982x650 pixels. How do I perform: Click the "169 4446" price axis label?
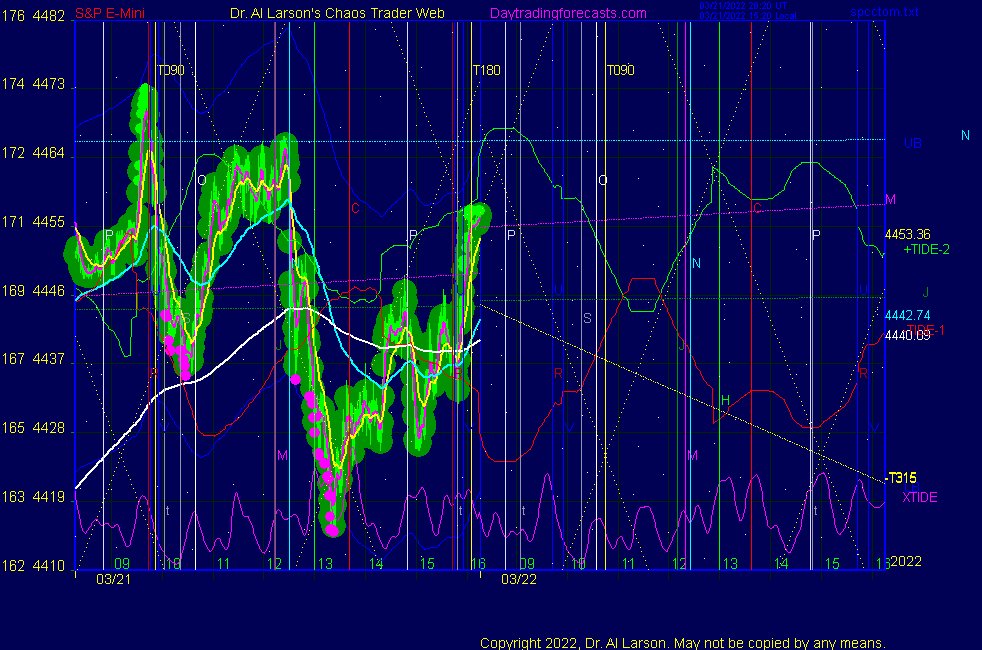33,291
